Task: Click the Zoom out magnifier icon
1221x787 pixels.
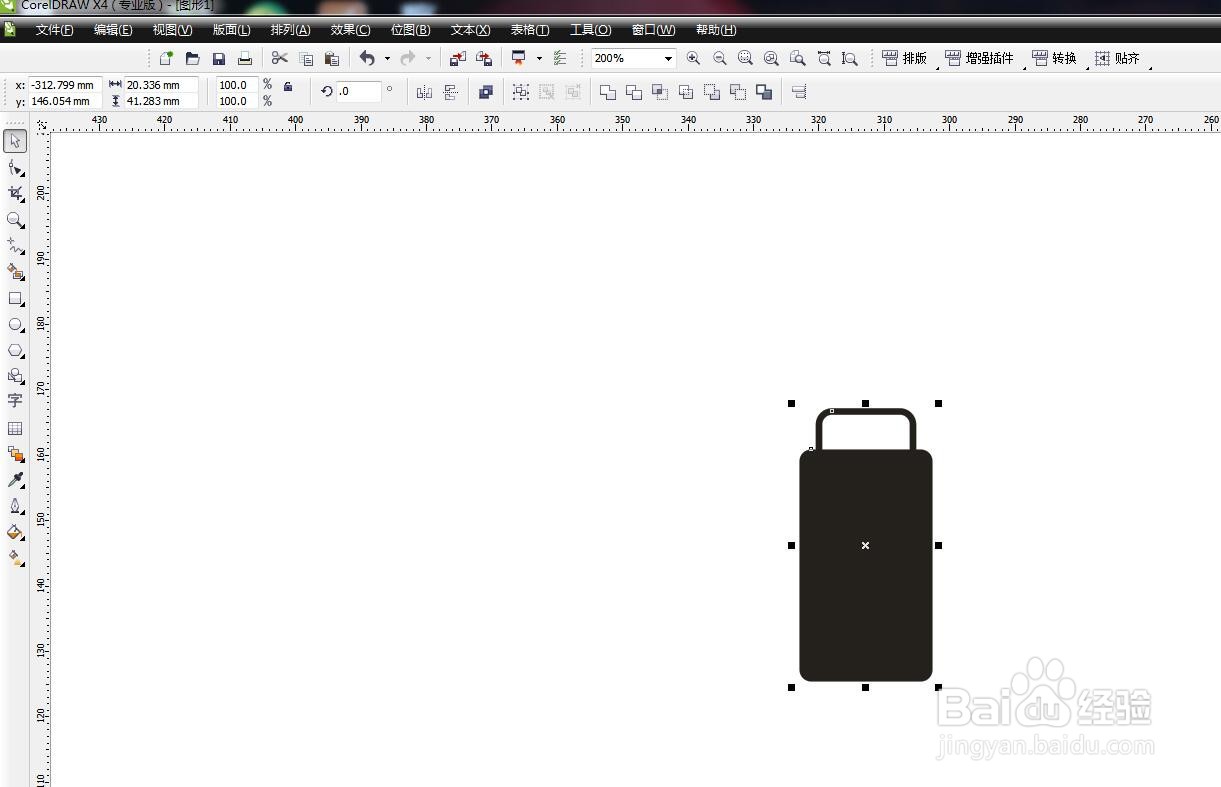Action: point(719,58)
